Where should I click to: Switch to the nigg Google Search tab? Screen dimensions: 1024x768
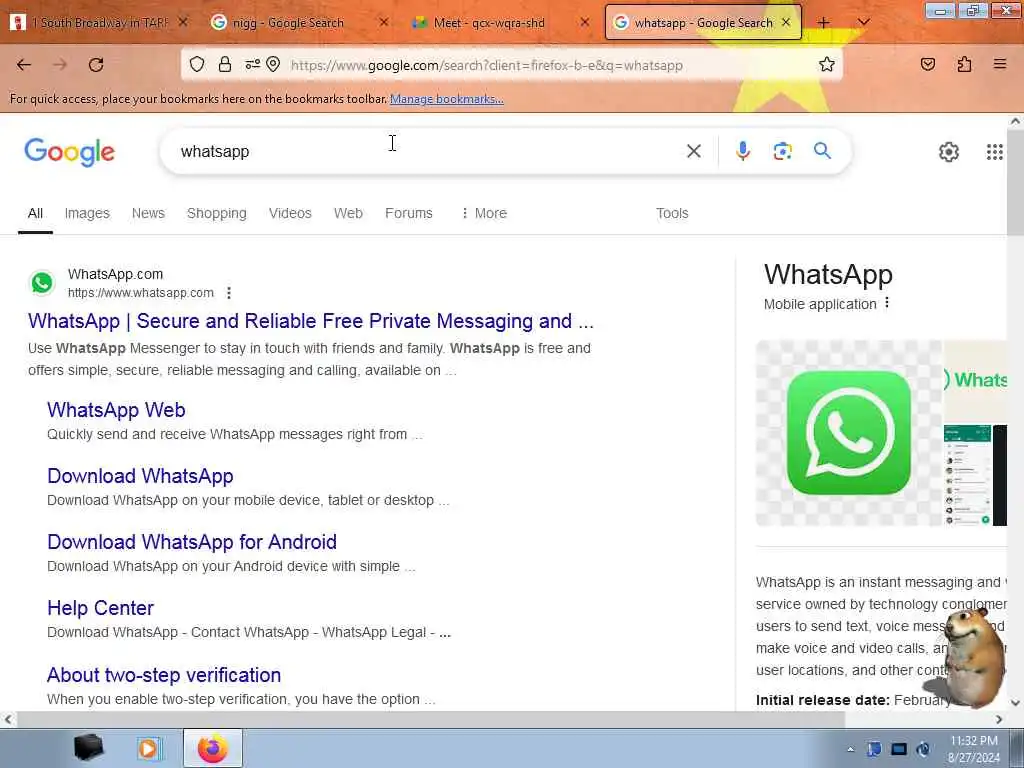[299, 23]
